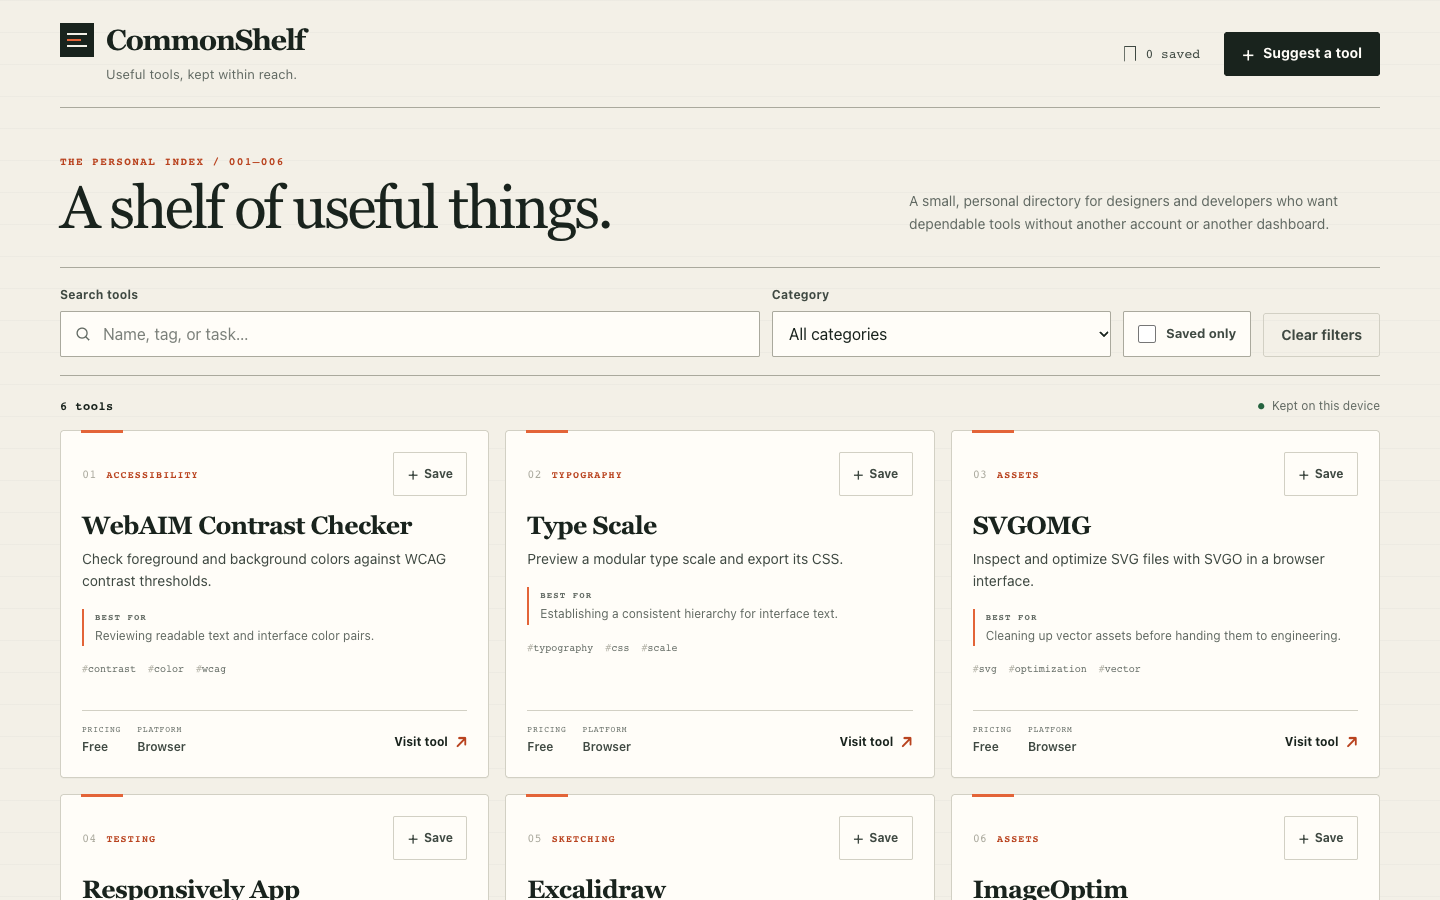Click the #vector tag
Image resolution: width=1440 pixels, height=900 pixels.
point(1119,669)
